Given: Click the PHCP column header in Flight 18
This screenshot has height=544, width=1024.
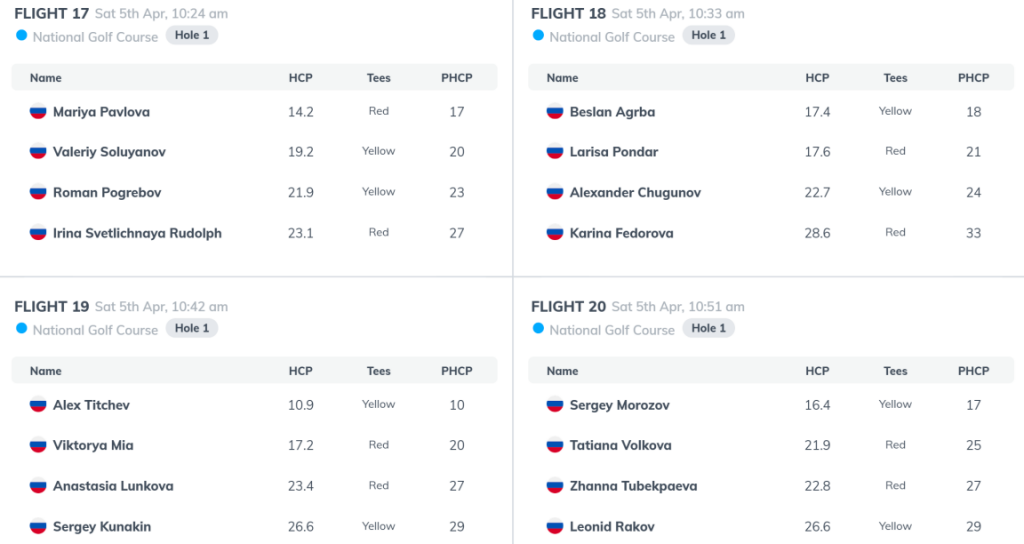Looking at the screenshot, I should 973,78.
